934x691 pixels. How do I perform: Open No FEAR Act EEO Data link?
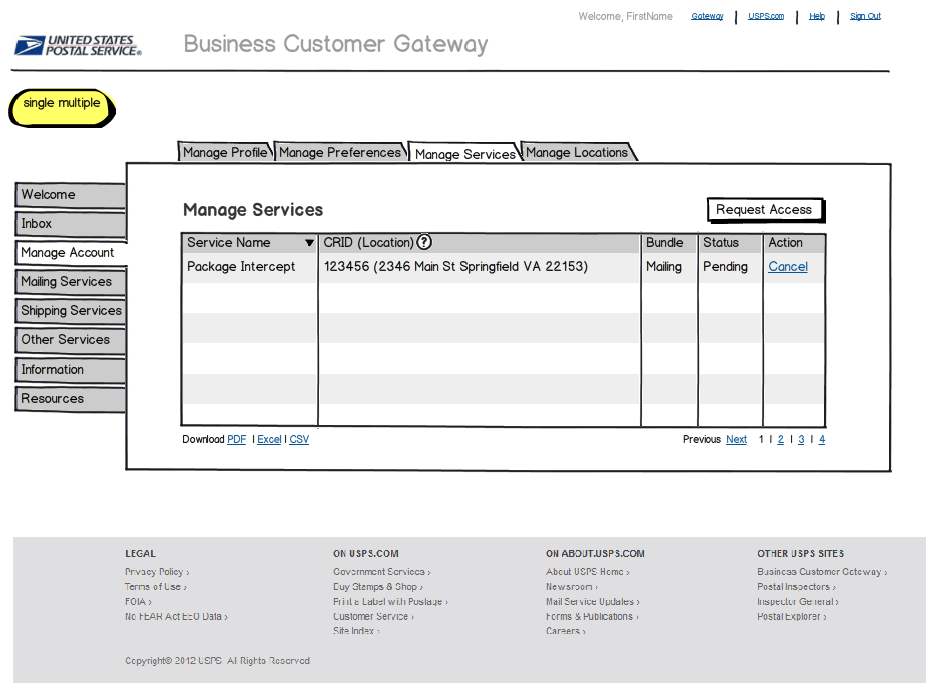[176, 617]
